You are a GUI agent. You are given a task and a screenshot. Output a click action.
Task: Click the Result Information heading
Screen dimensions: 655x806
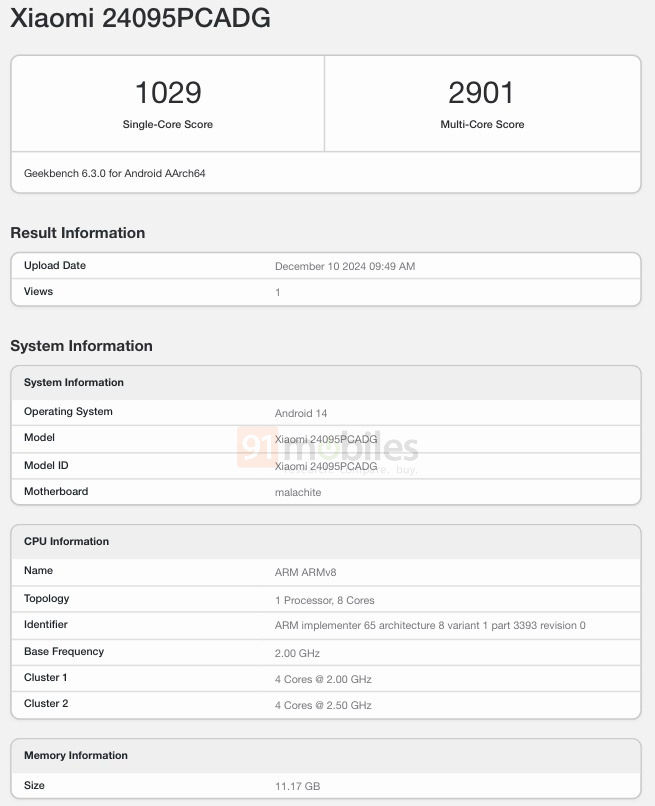78,233
